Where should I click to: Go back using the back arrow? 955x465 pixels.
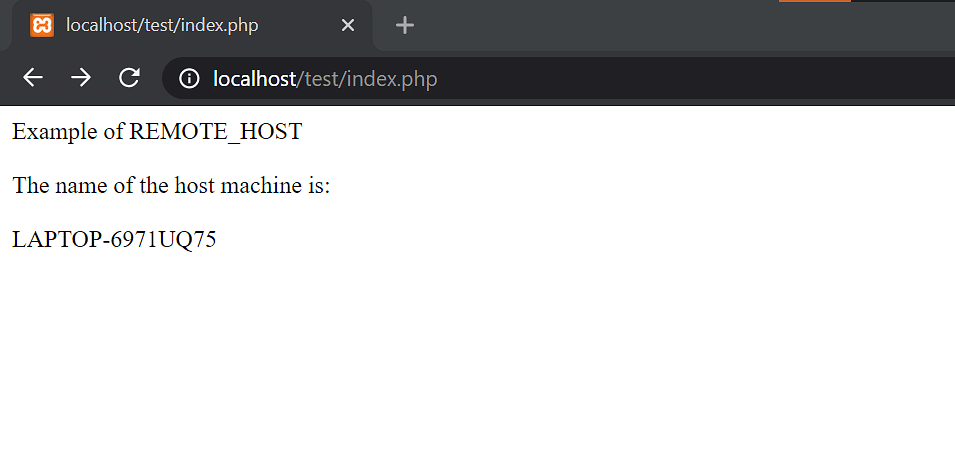pyautogui.click(x=33, y=78)
